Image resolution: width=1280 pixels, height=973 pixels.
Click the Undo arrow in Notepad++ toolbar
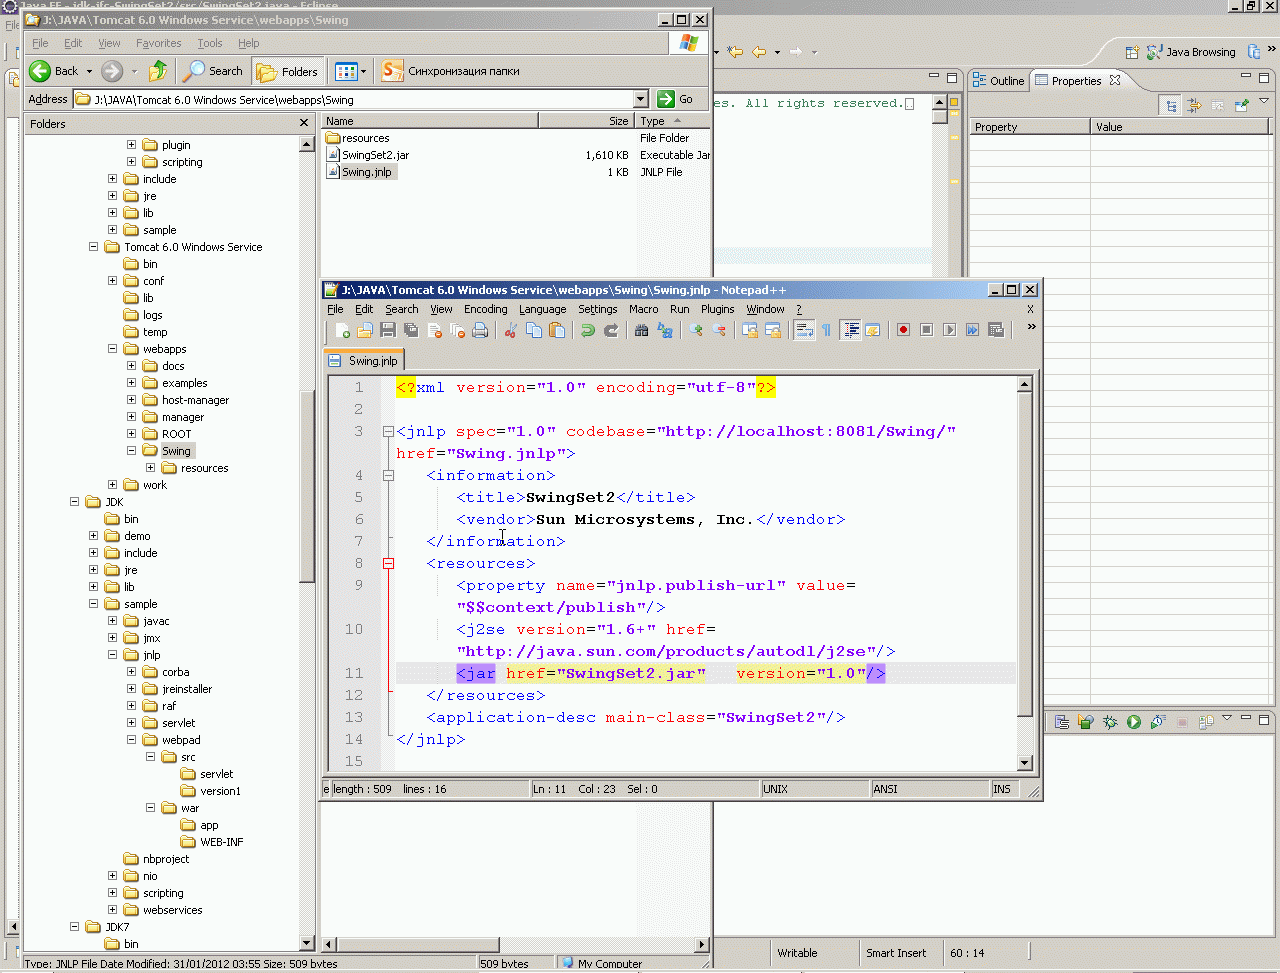point(588,330)
